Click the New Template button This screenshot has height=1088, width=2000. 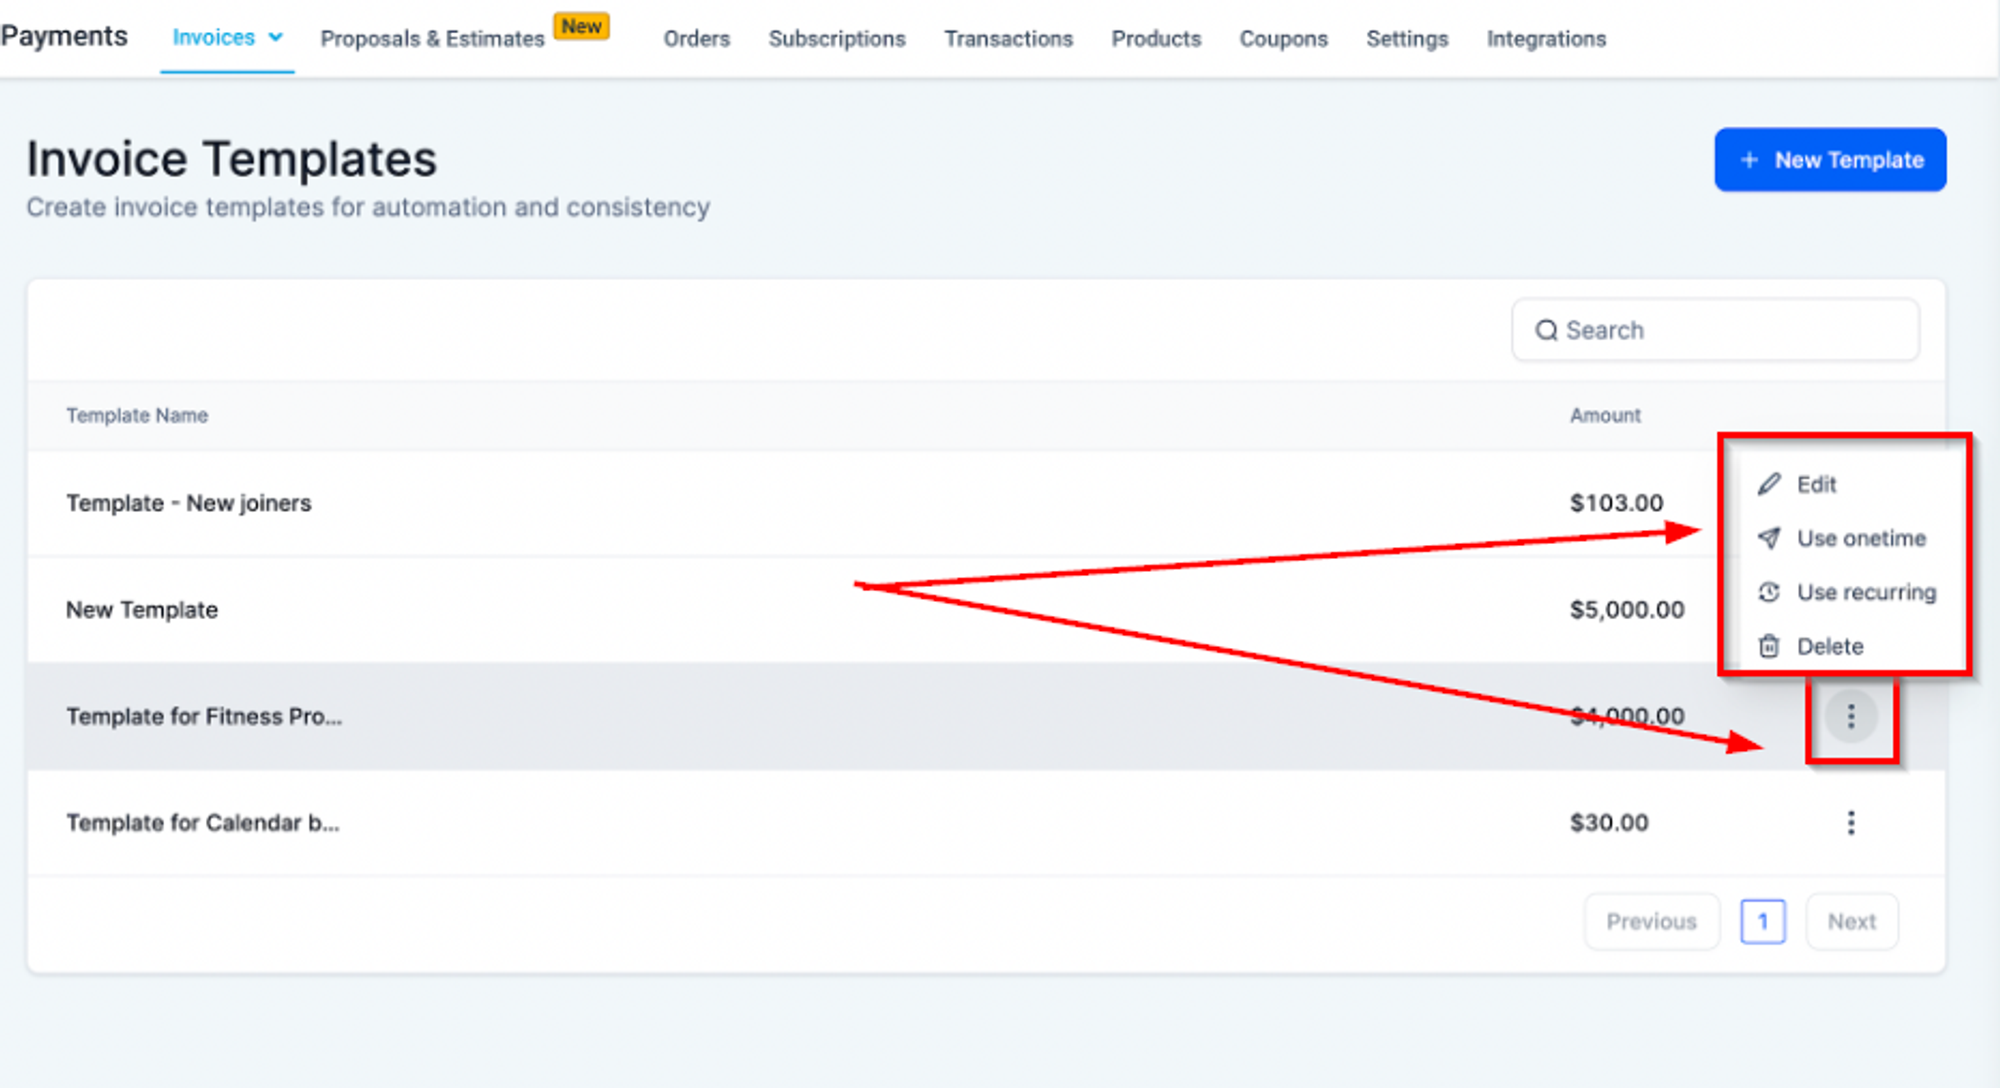click(x=1830, y=160)
